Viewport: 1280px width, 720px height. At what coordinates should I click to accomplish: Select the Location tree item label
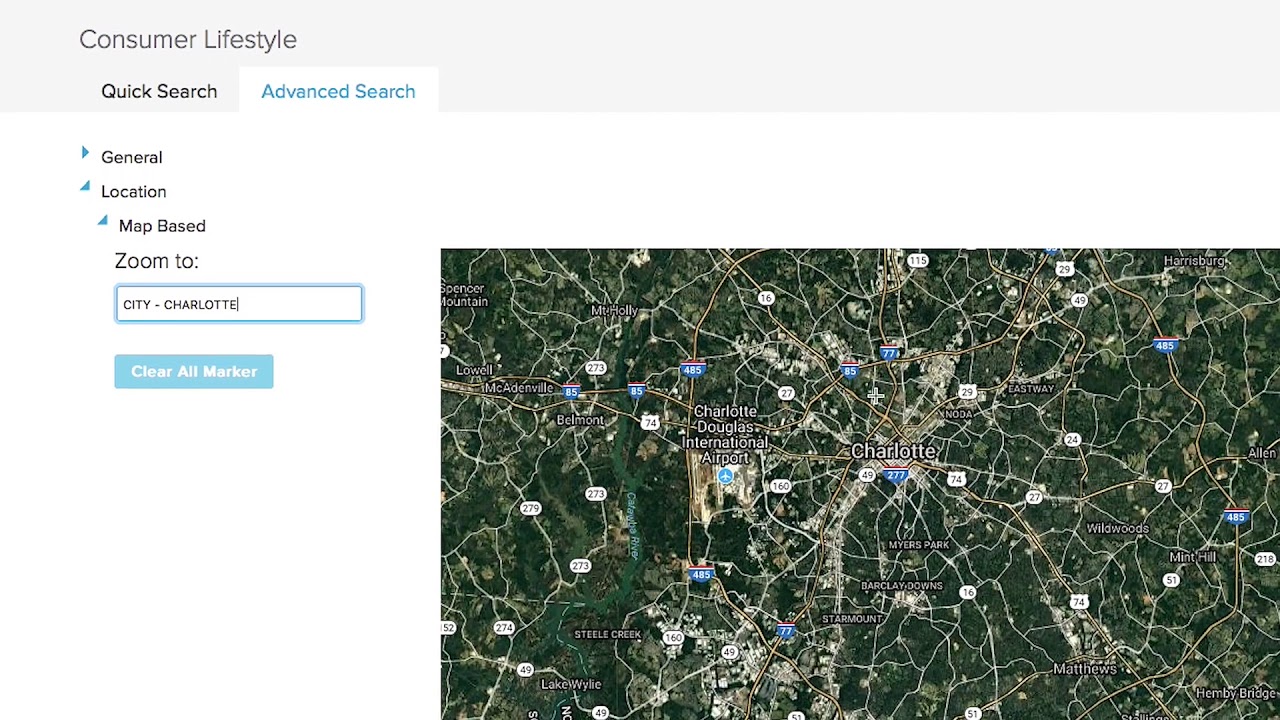point(133,191)
